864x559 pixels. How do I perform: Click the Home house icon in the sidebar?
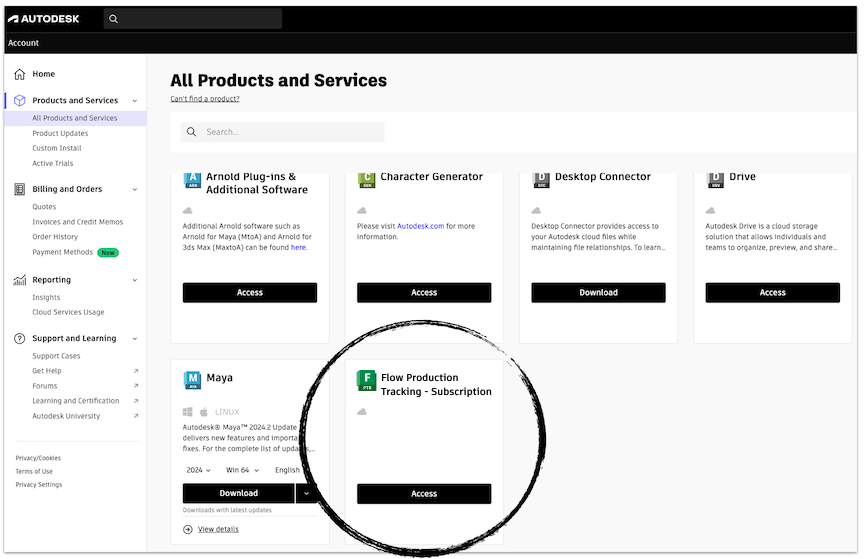pos(19,74)
